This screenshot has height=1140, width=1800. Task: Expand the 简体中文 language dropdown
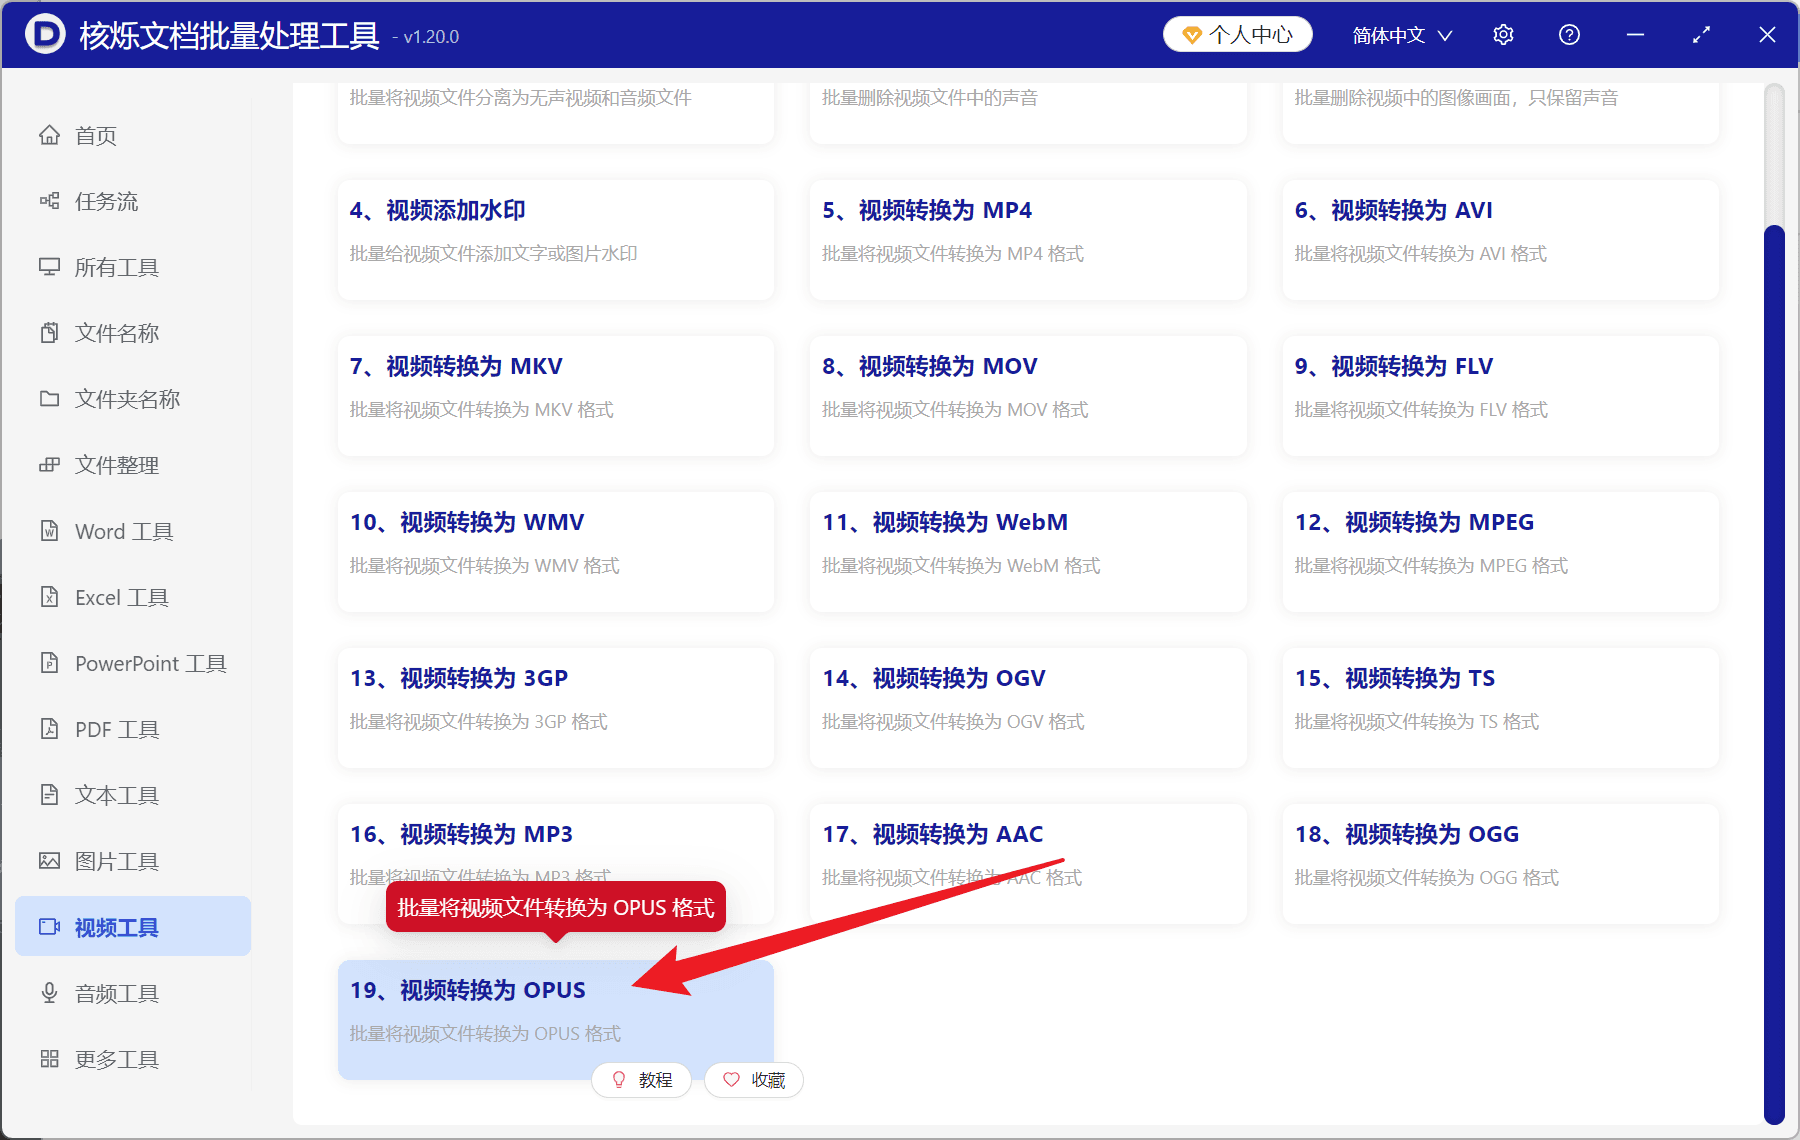tap(1402, 35)
